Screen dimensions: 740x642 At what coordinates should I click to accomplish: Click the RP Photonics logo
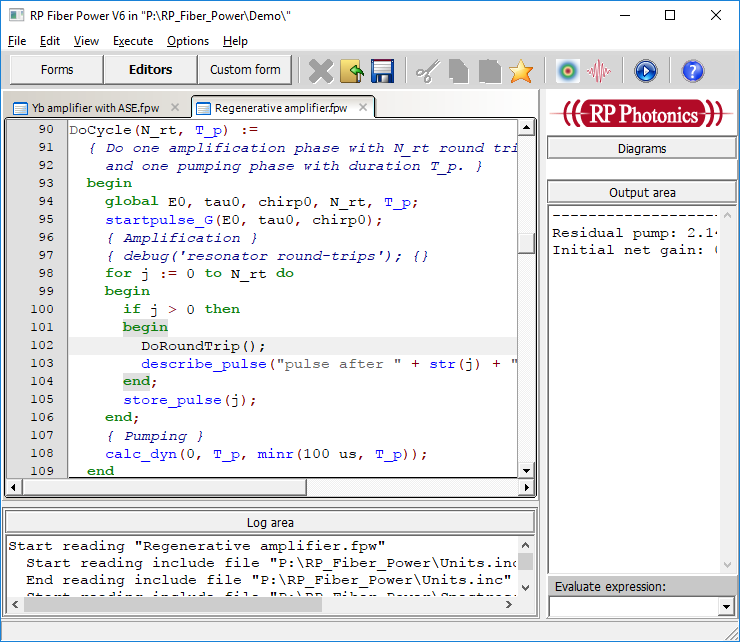[x=642, y=113]
